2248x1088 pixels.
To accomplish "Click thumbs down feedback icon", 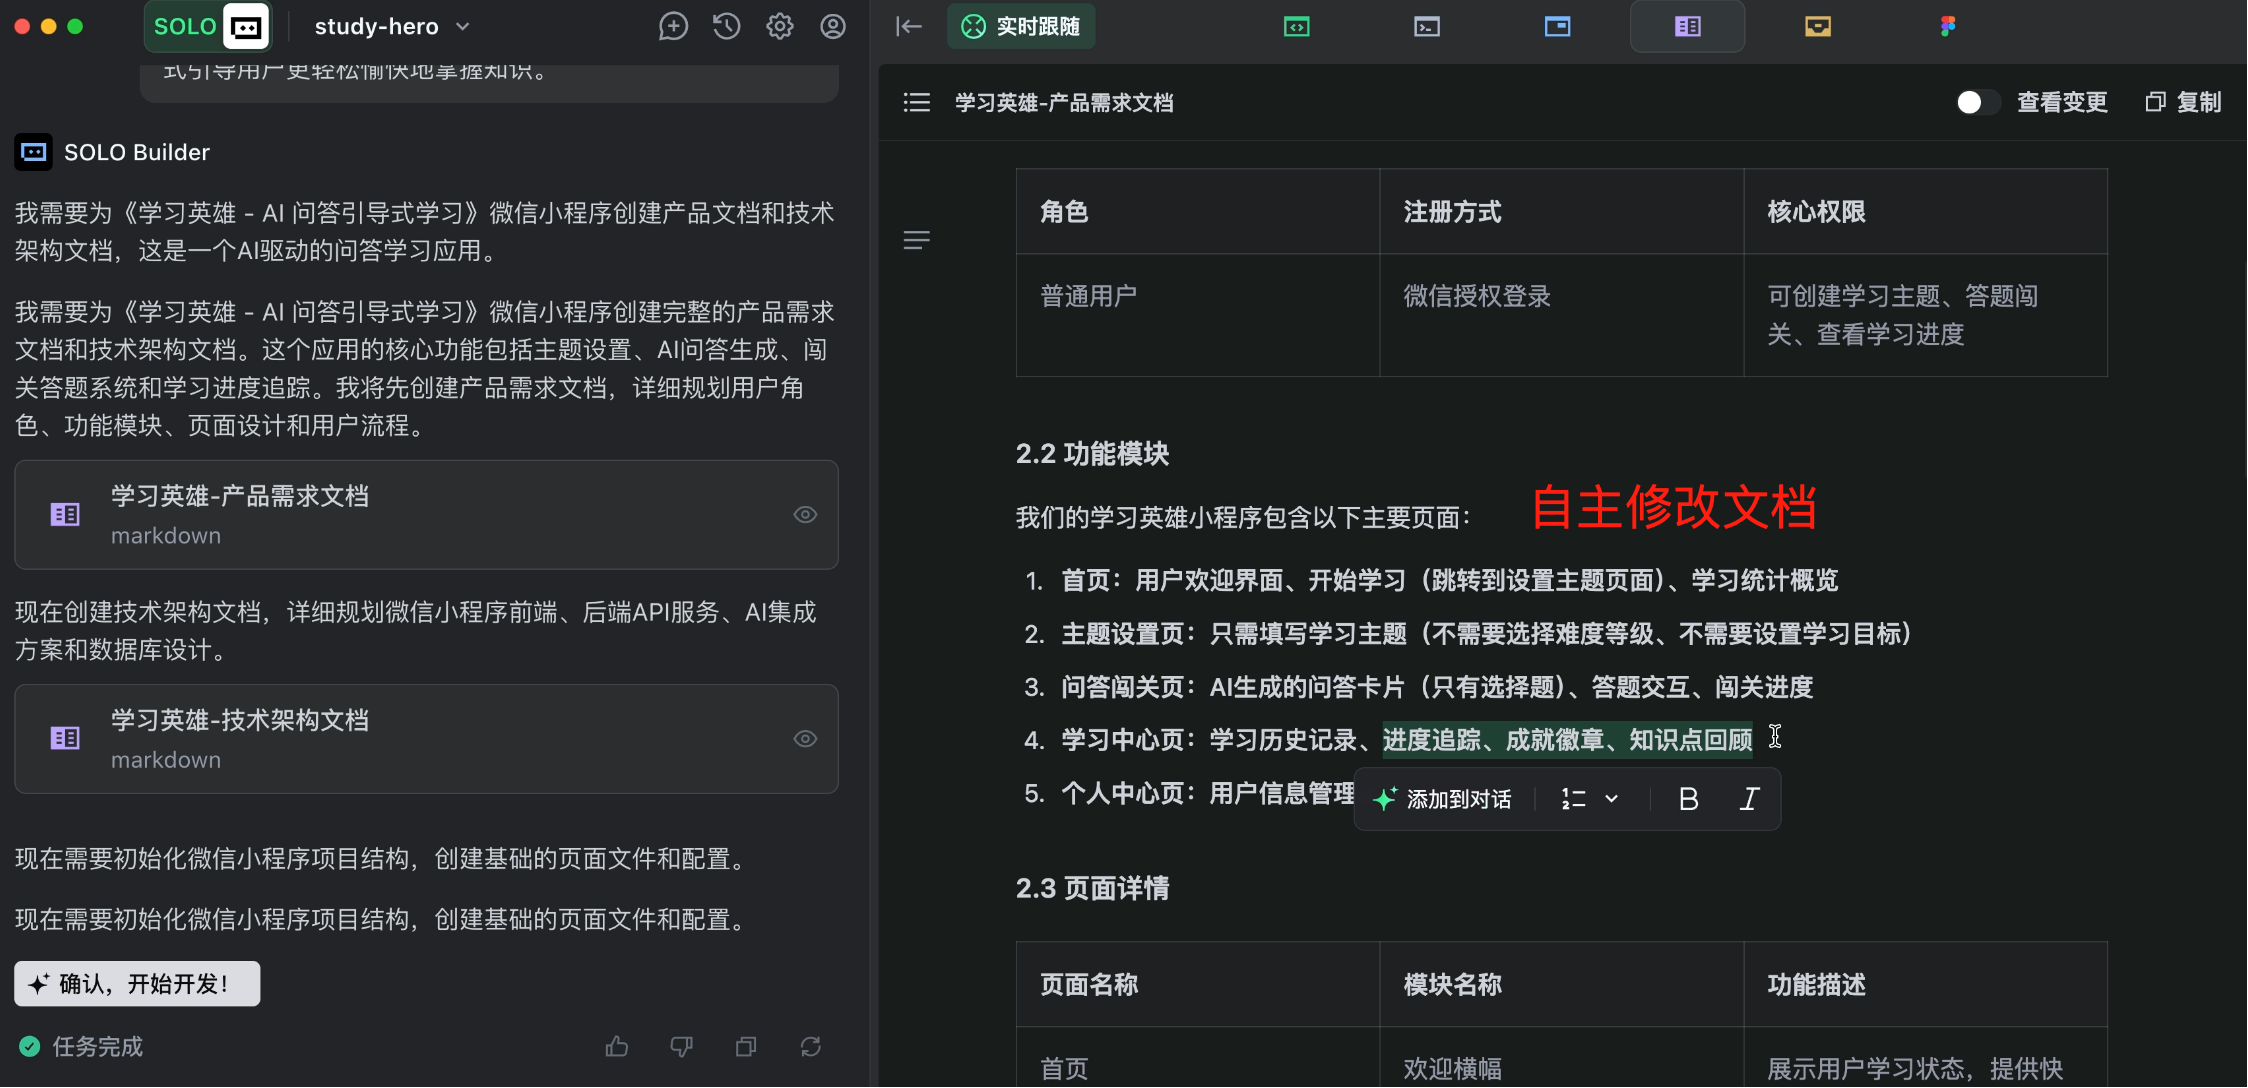I will tap(681, 1047).
